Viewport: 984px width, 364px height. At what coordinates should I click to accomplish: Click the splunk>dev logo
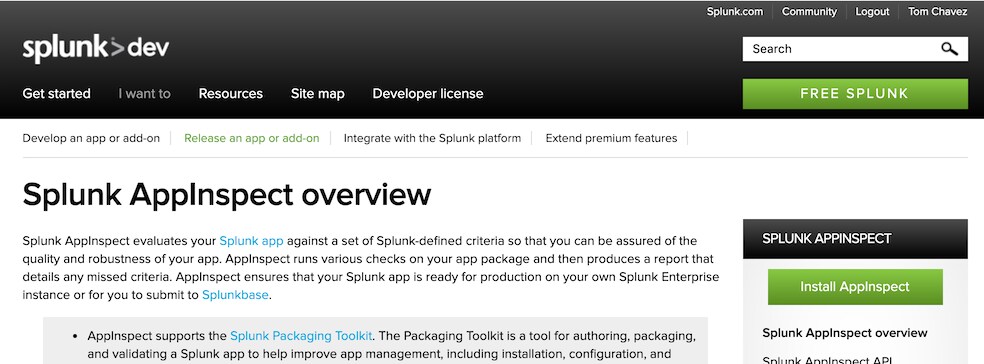[95, 49]
